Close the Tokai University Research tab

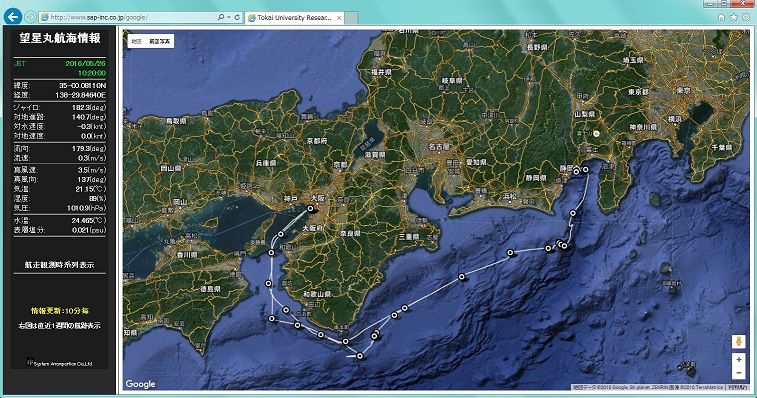pyautogui.click(x=339, y=18)
